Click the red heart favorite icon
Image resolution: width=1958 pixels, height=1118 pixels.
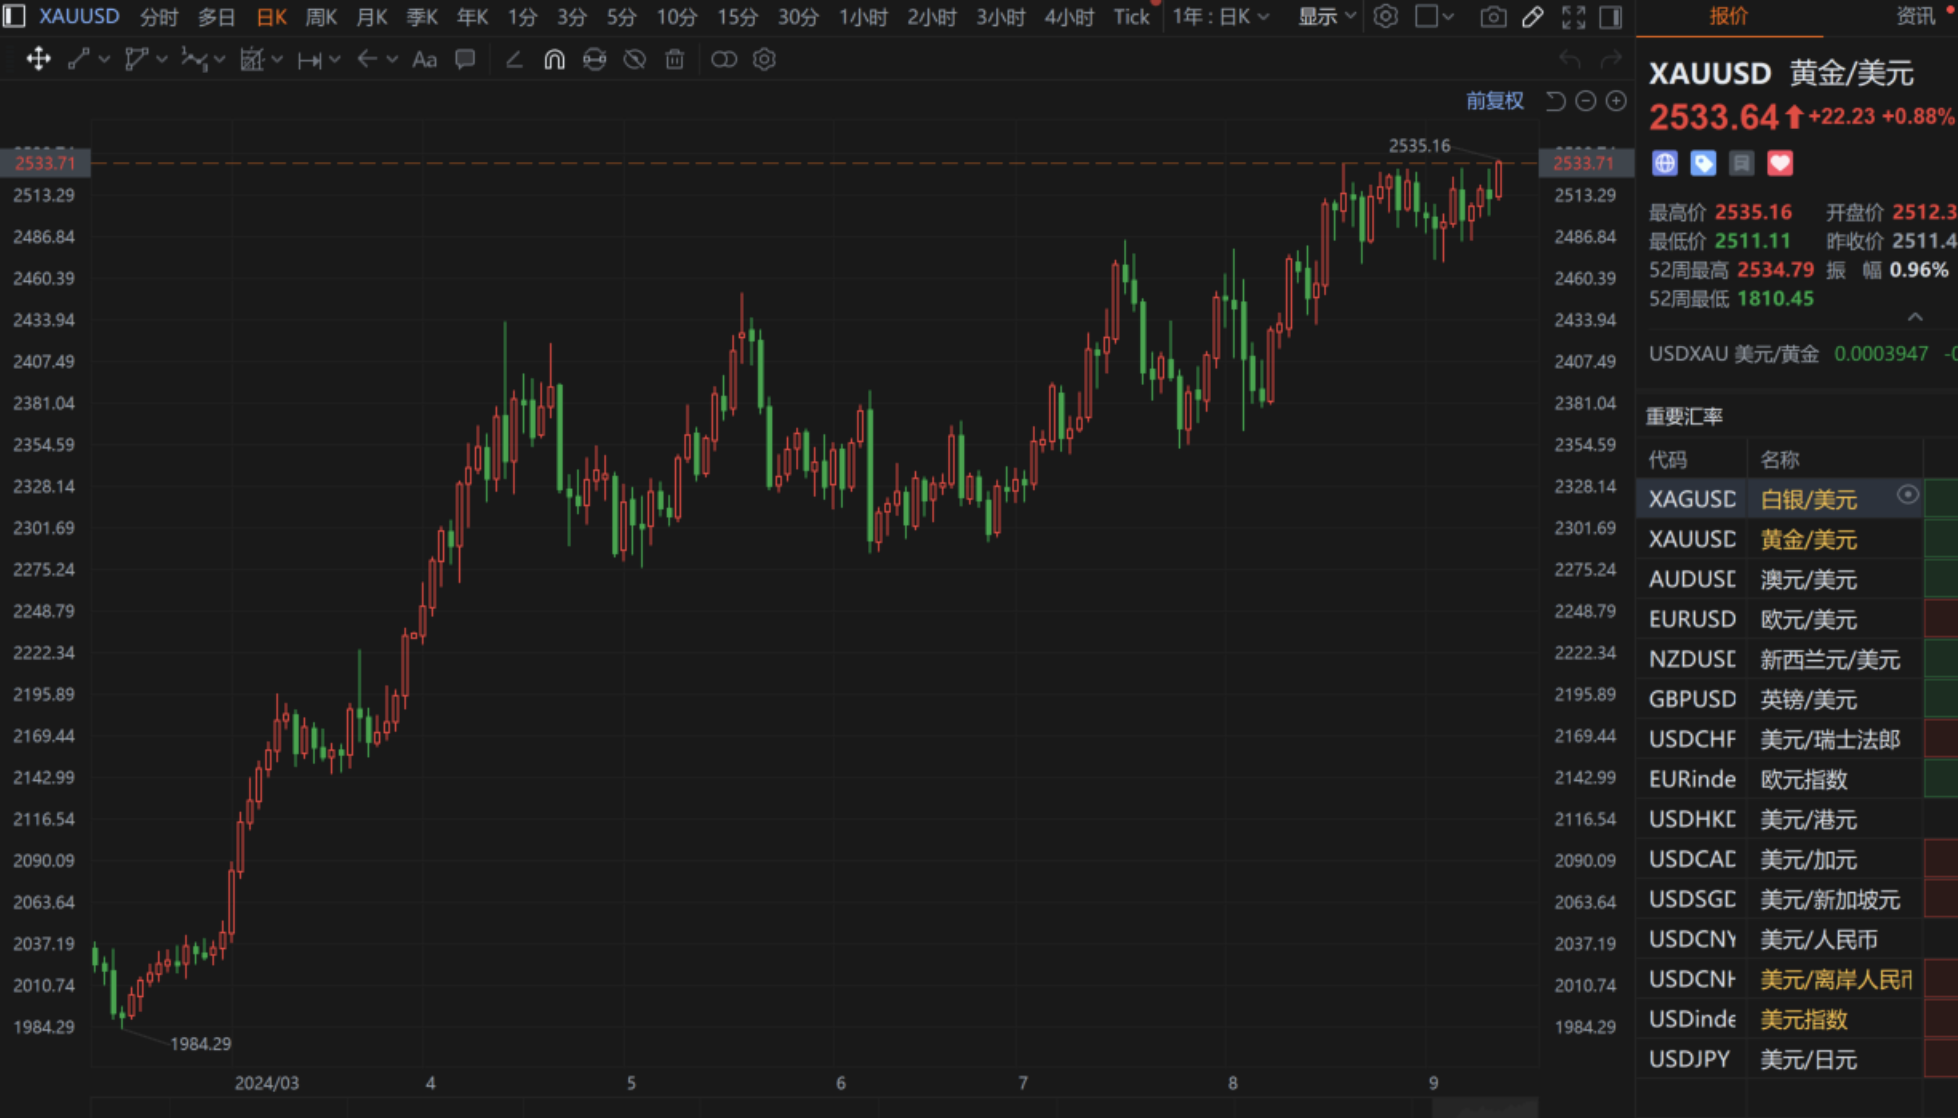tap(1780, 163)
